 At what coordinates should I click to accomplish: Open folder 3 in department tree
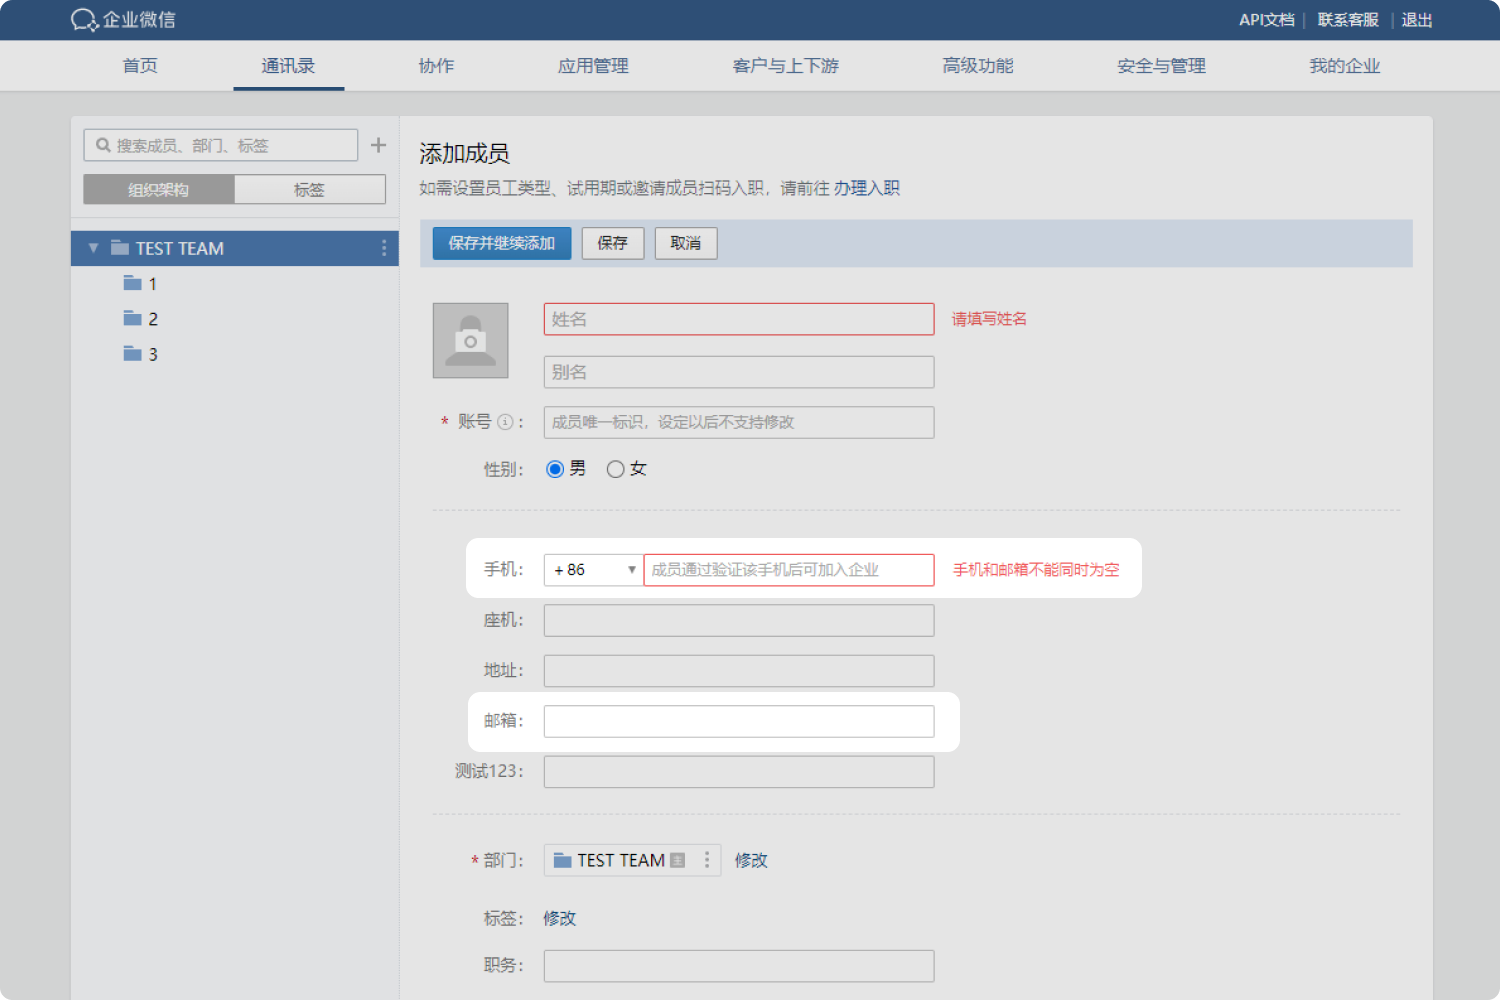pyautogui.click(x=141, y=354)
